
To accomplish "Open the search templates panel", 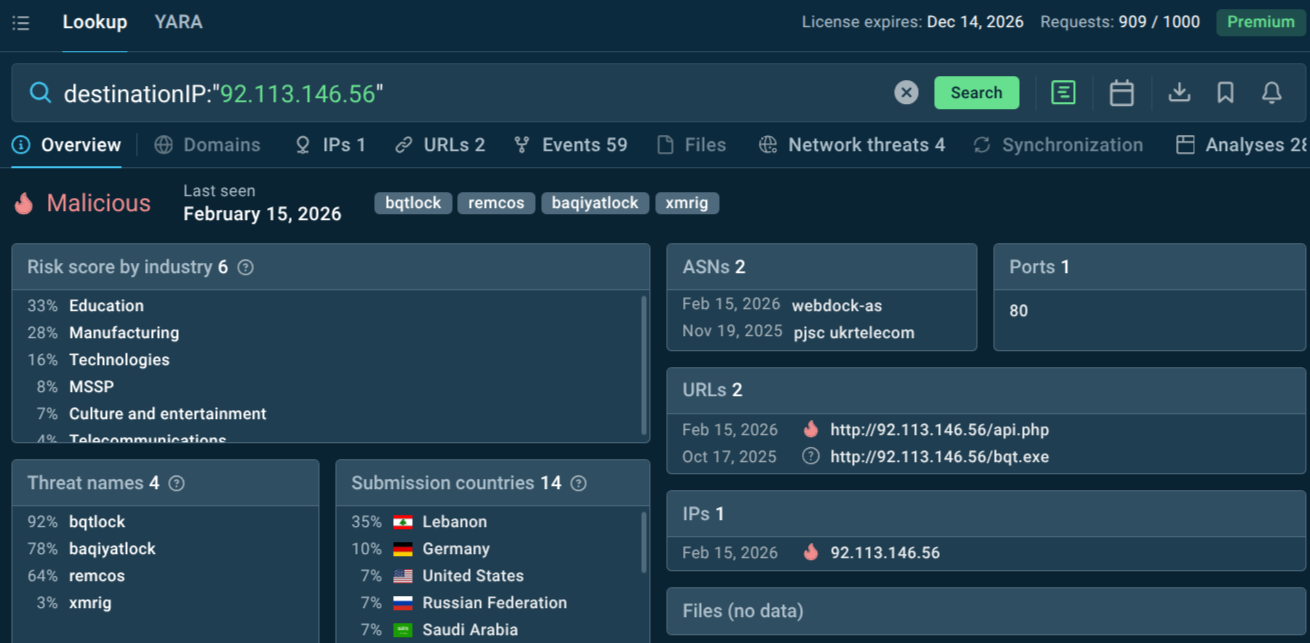I will 1063,92.
